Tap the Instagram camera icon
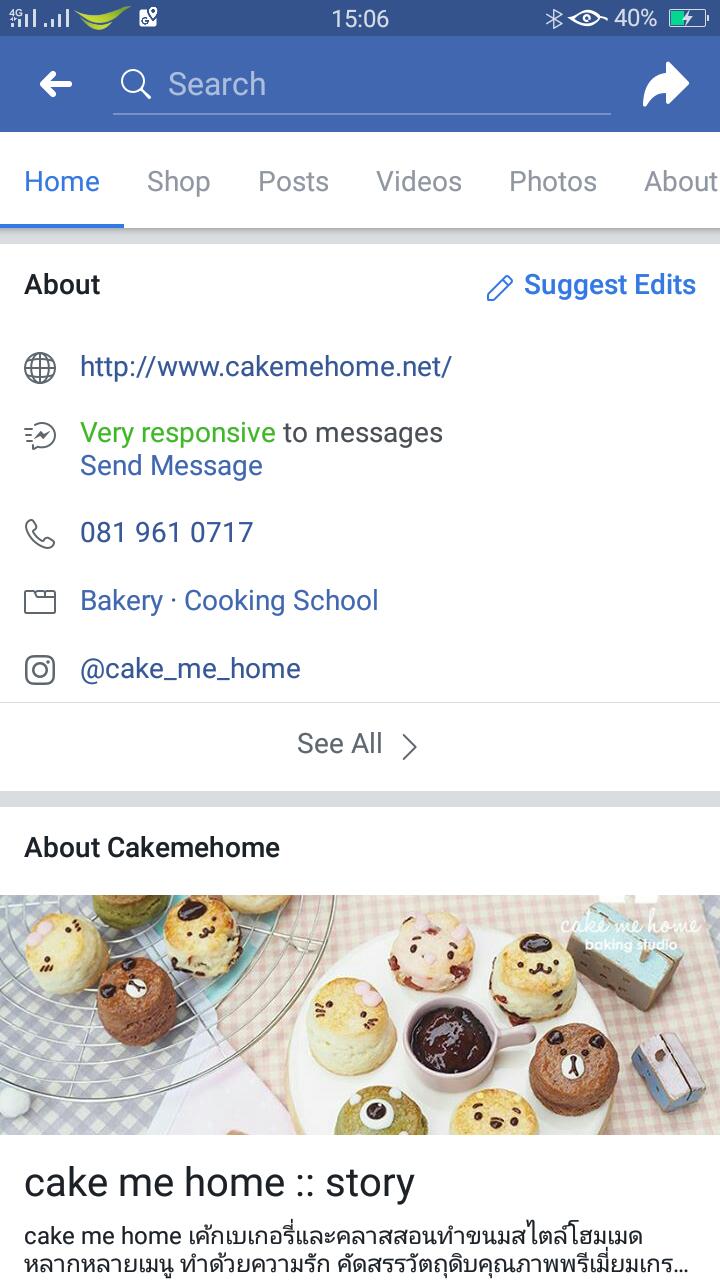 (x=40, y=669)
